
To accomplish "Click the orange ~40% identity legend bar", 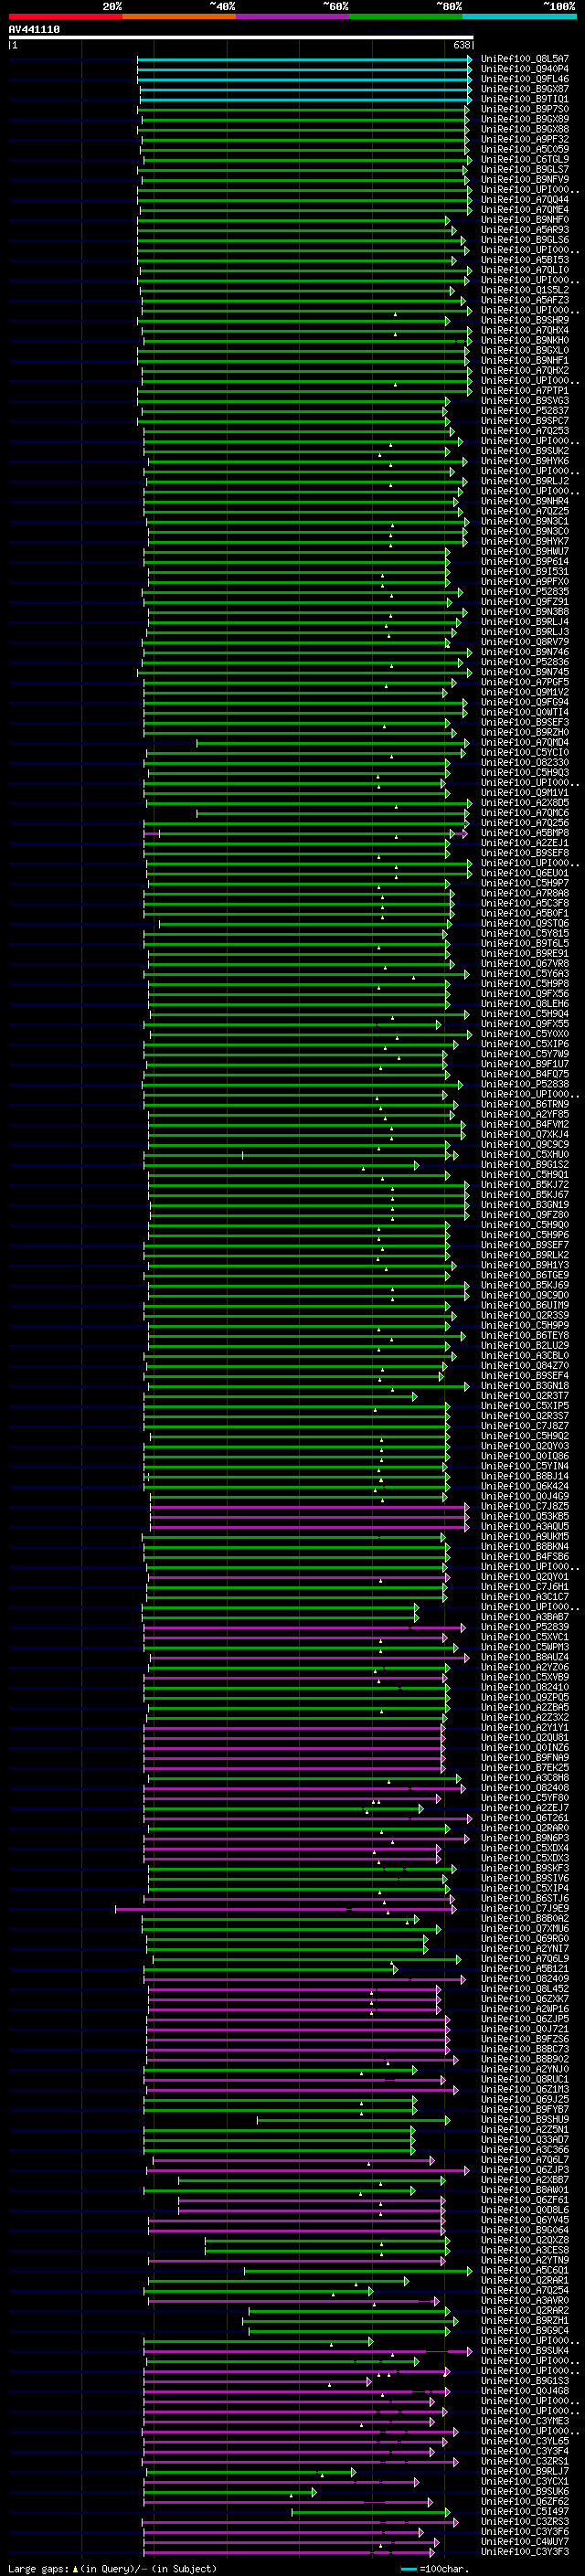I will click(x=179, y=16).
